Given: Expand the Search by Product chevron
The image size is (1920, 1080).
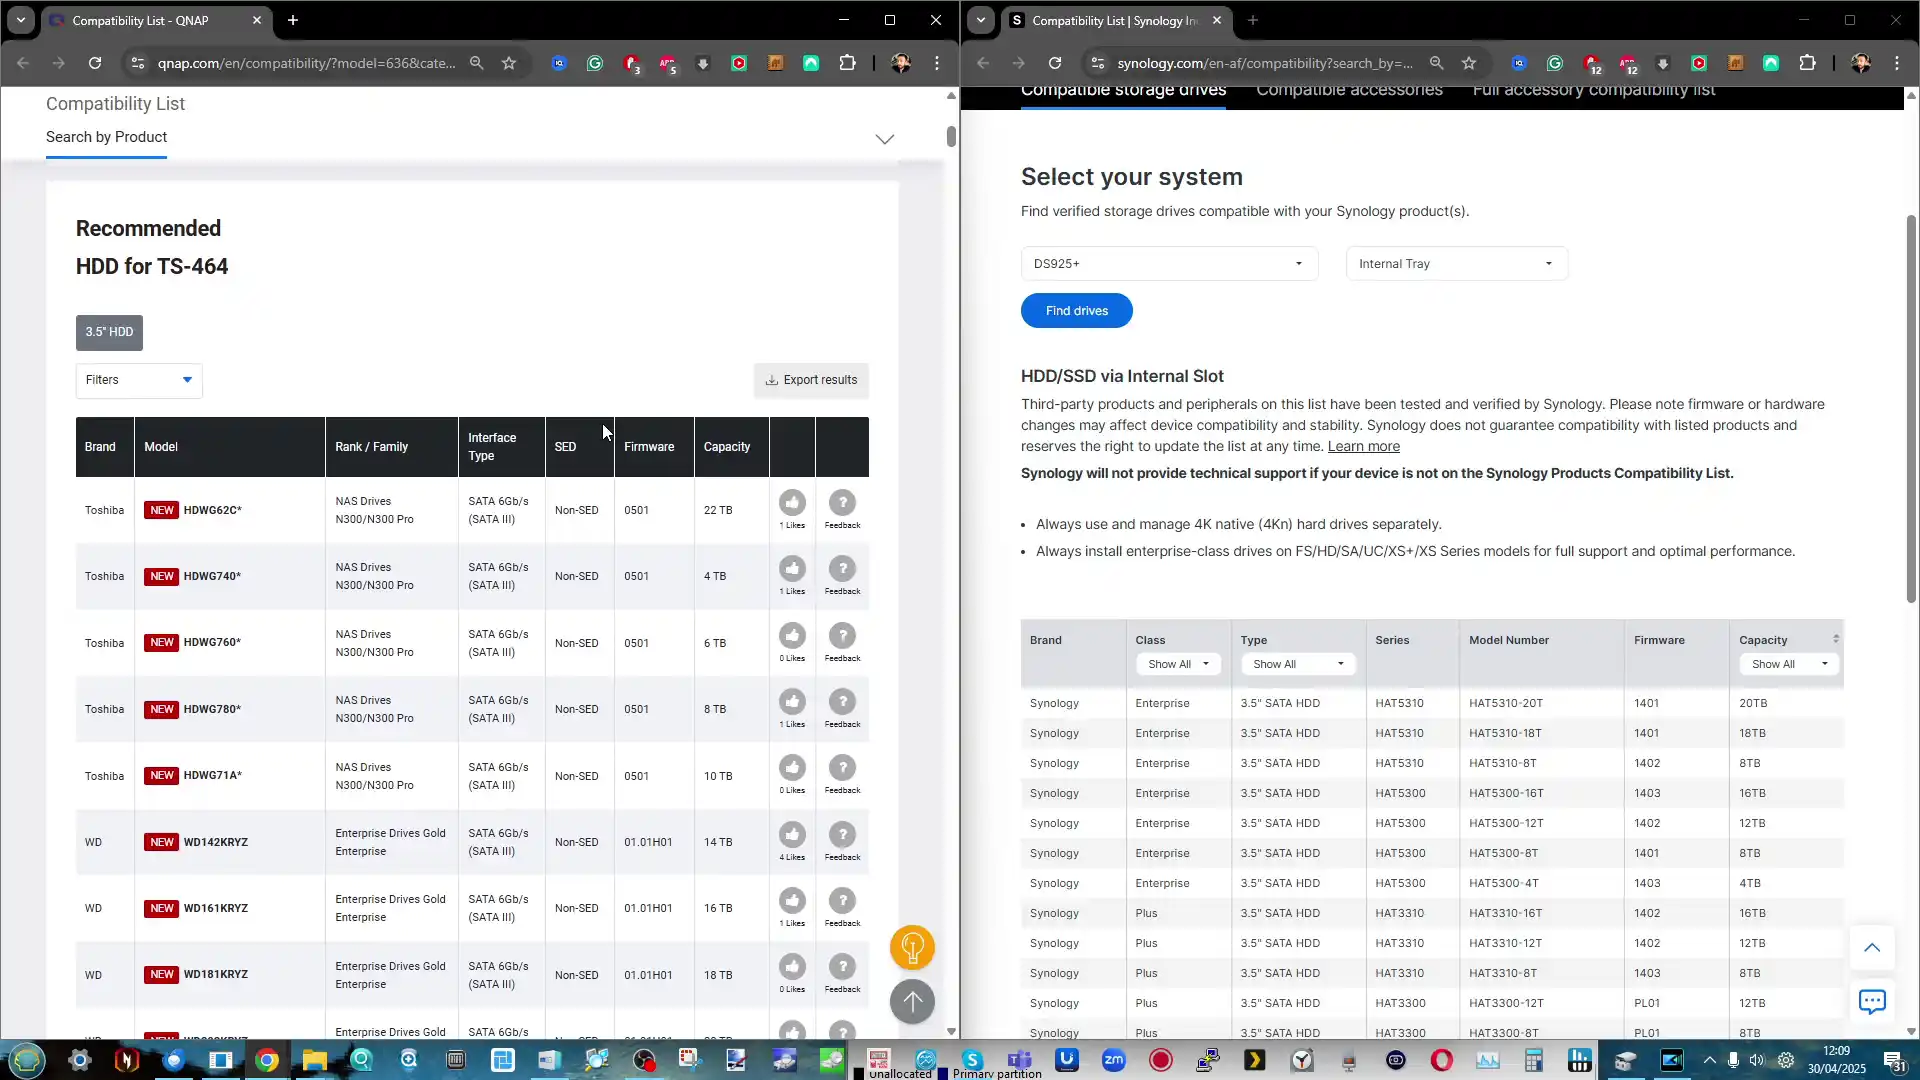Looking at the screenshot, I should click(x=884, y=139).
